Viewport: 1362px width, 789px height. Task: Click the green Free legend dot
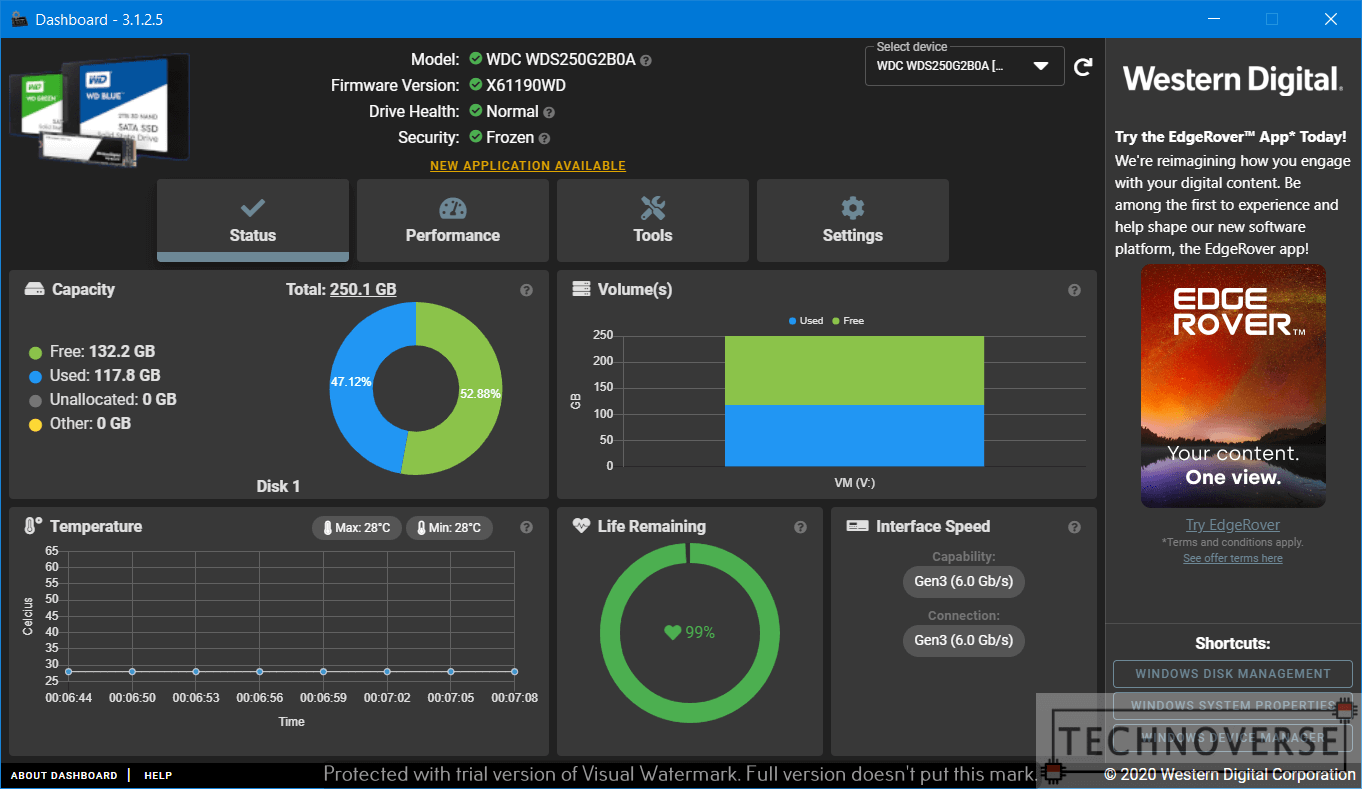pos(36,352)
